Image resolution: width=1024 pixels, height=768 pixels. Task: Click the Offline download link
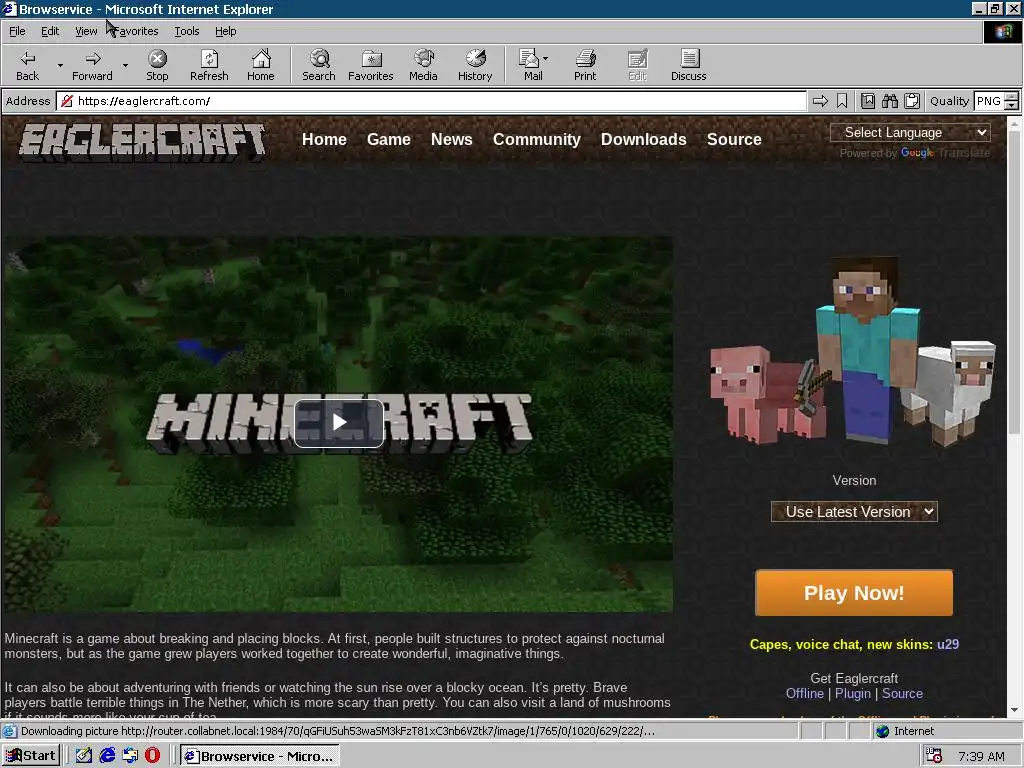tap(804, 694)
